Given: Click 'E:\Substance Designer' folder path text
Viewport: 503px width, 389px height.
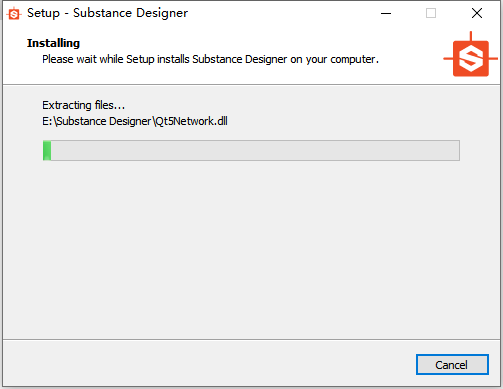Looking at the screenshot, I should coord(97,121).
